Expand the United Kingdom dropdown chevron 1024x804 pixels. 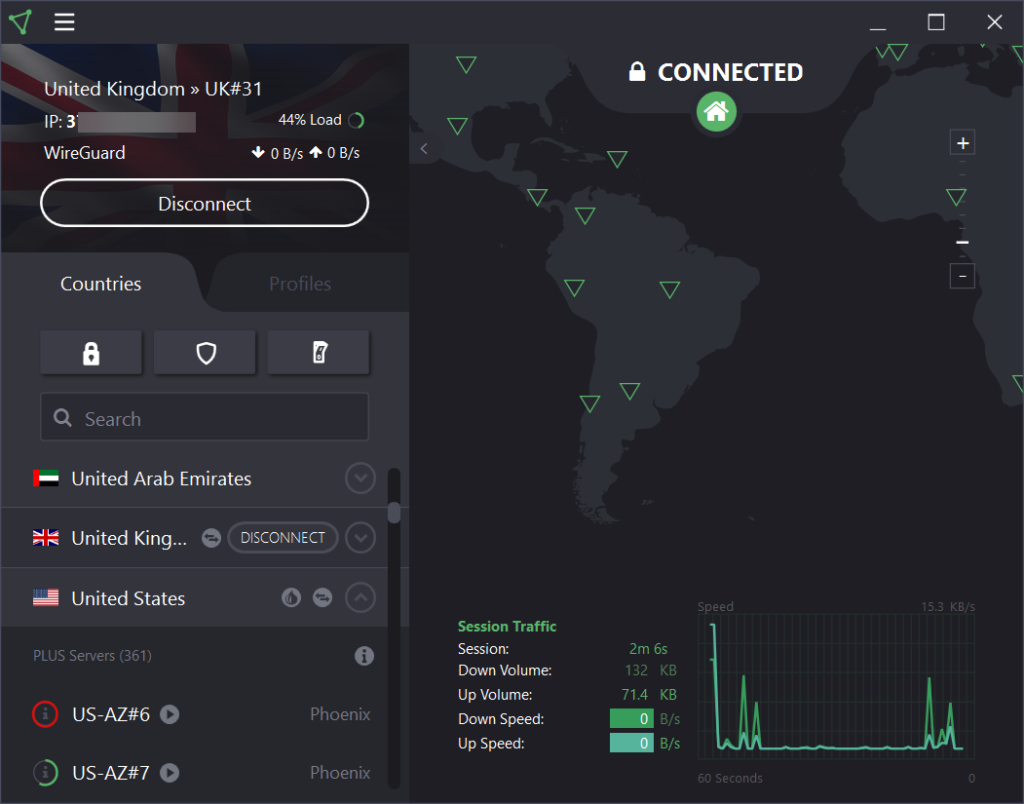[x=360, y=537]
